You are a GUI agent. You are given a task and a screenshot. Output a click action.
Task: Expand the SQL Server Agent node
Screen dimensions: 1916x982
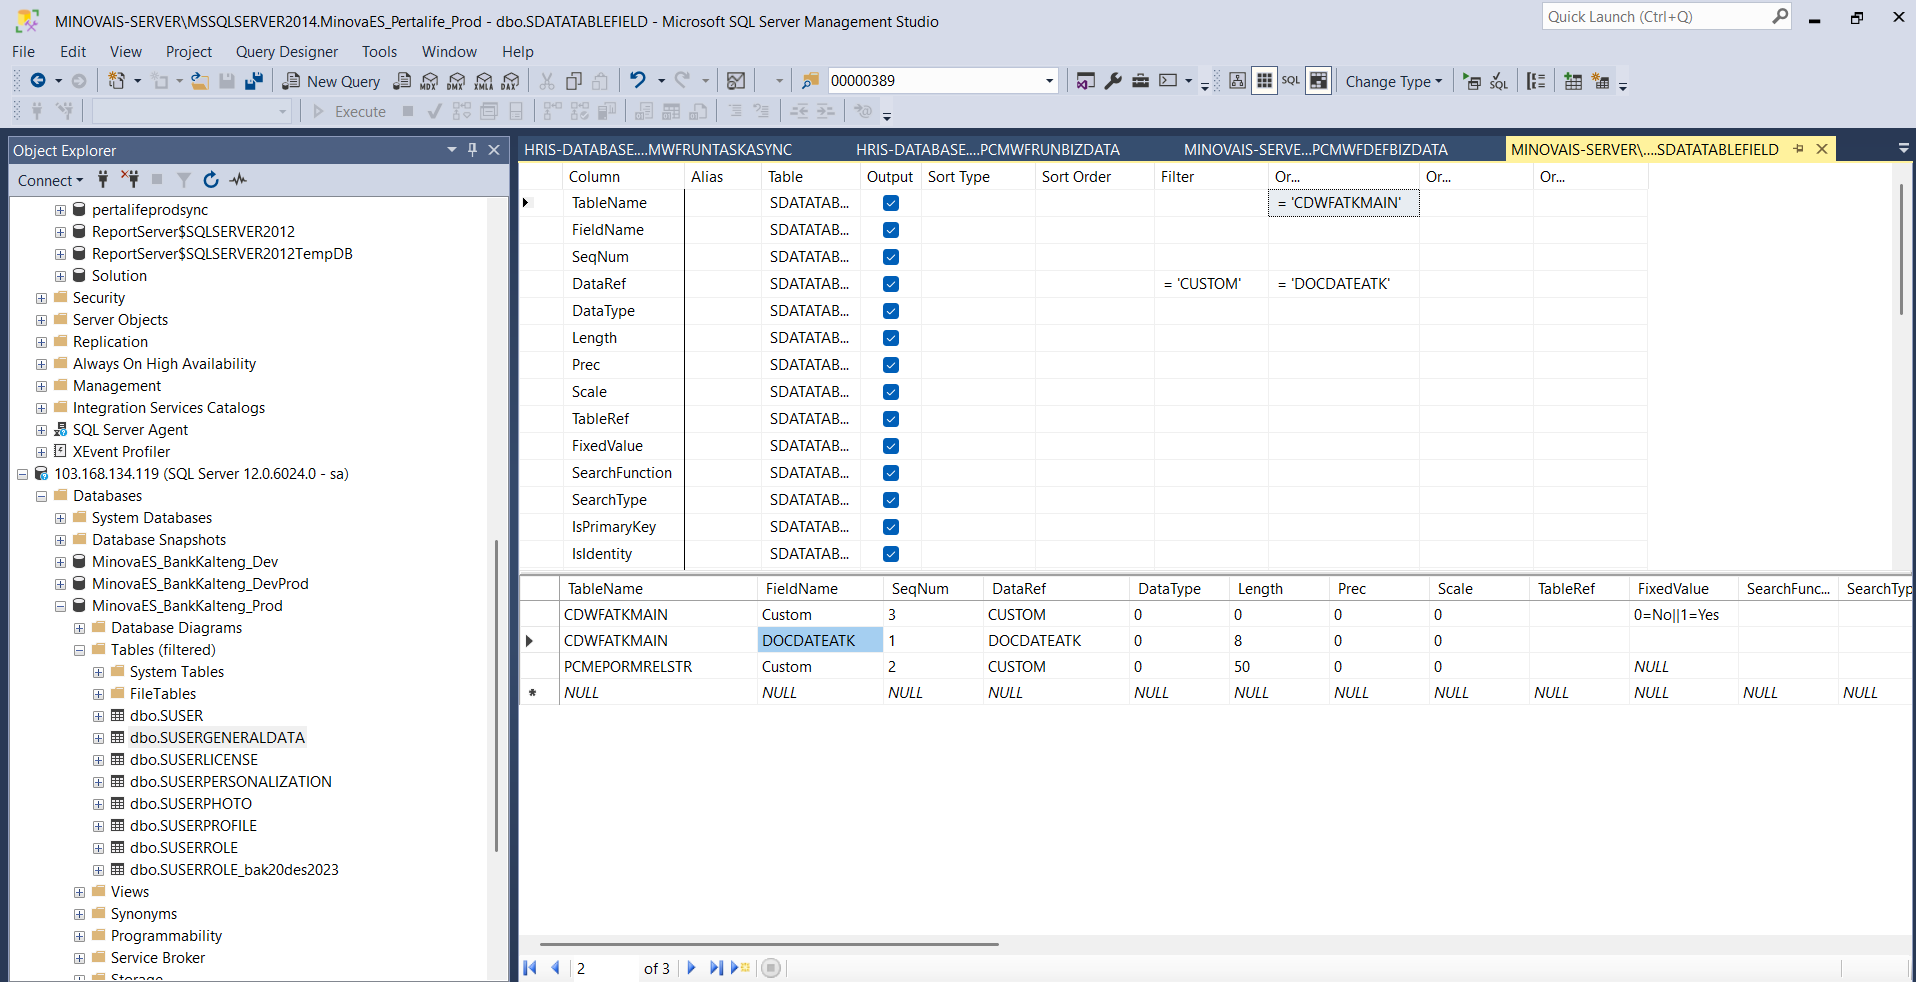(x=41, y=430)
